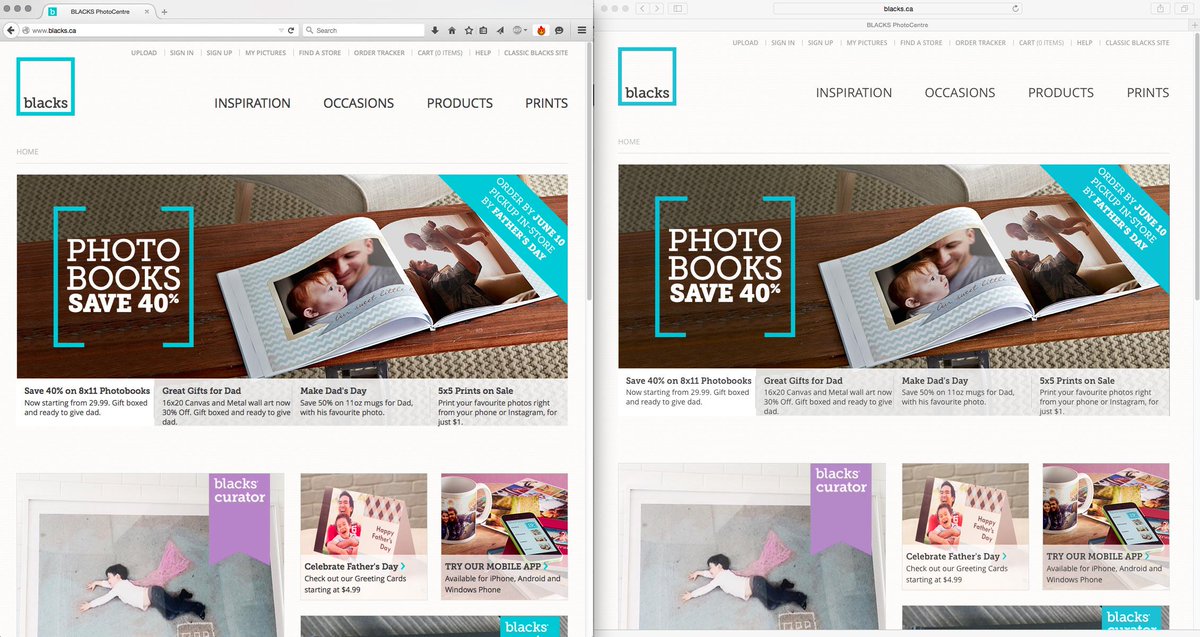This screenshot has width=1200, height=637.
Task: Open CLASSIC BLACKS SITE in Firefox window
Action: click(536, 53)
